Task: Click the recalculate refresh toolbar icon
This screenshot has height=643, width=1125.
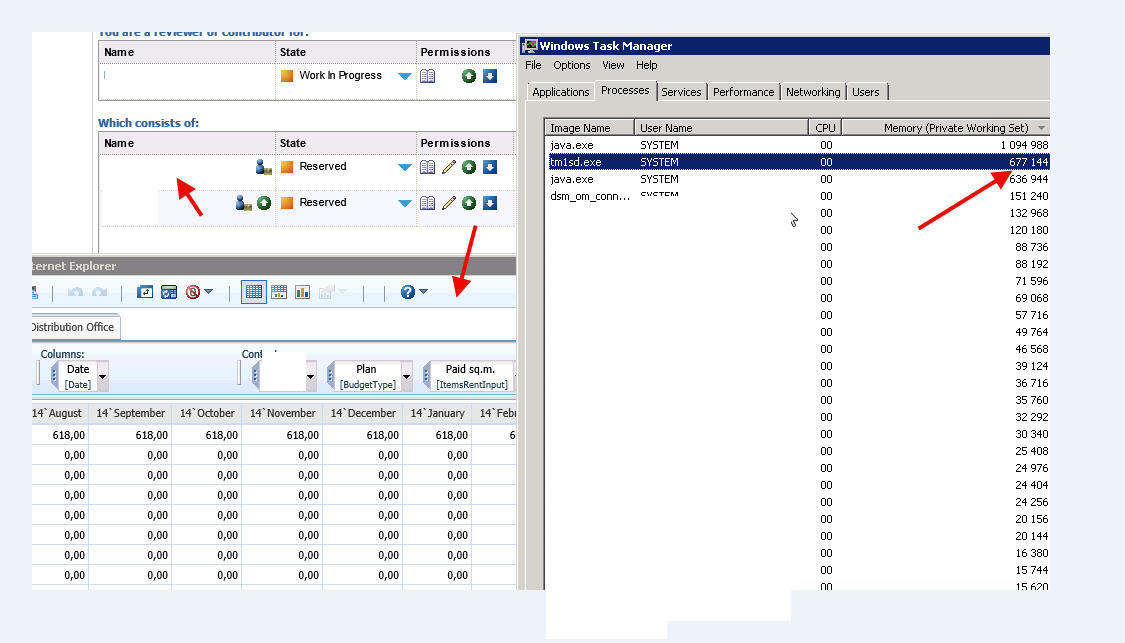Action: pos(169,292)
